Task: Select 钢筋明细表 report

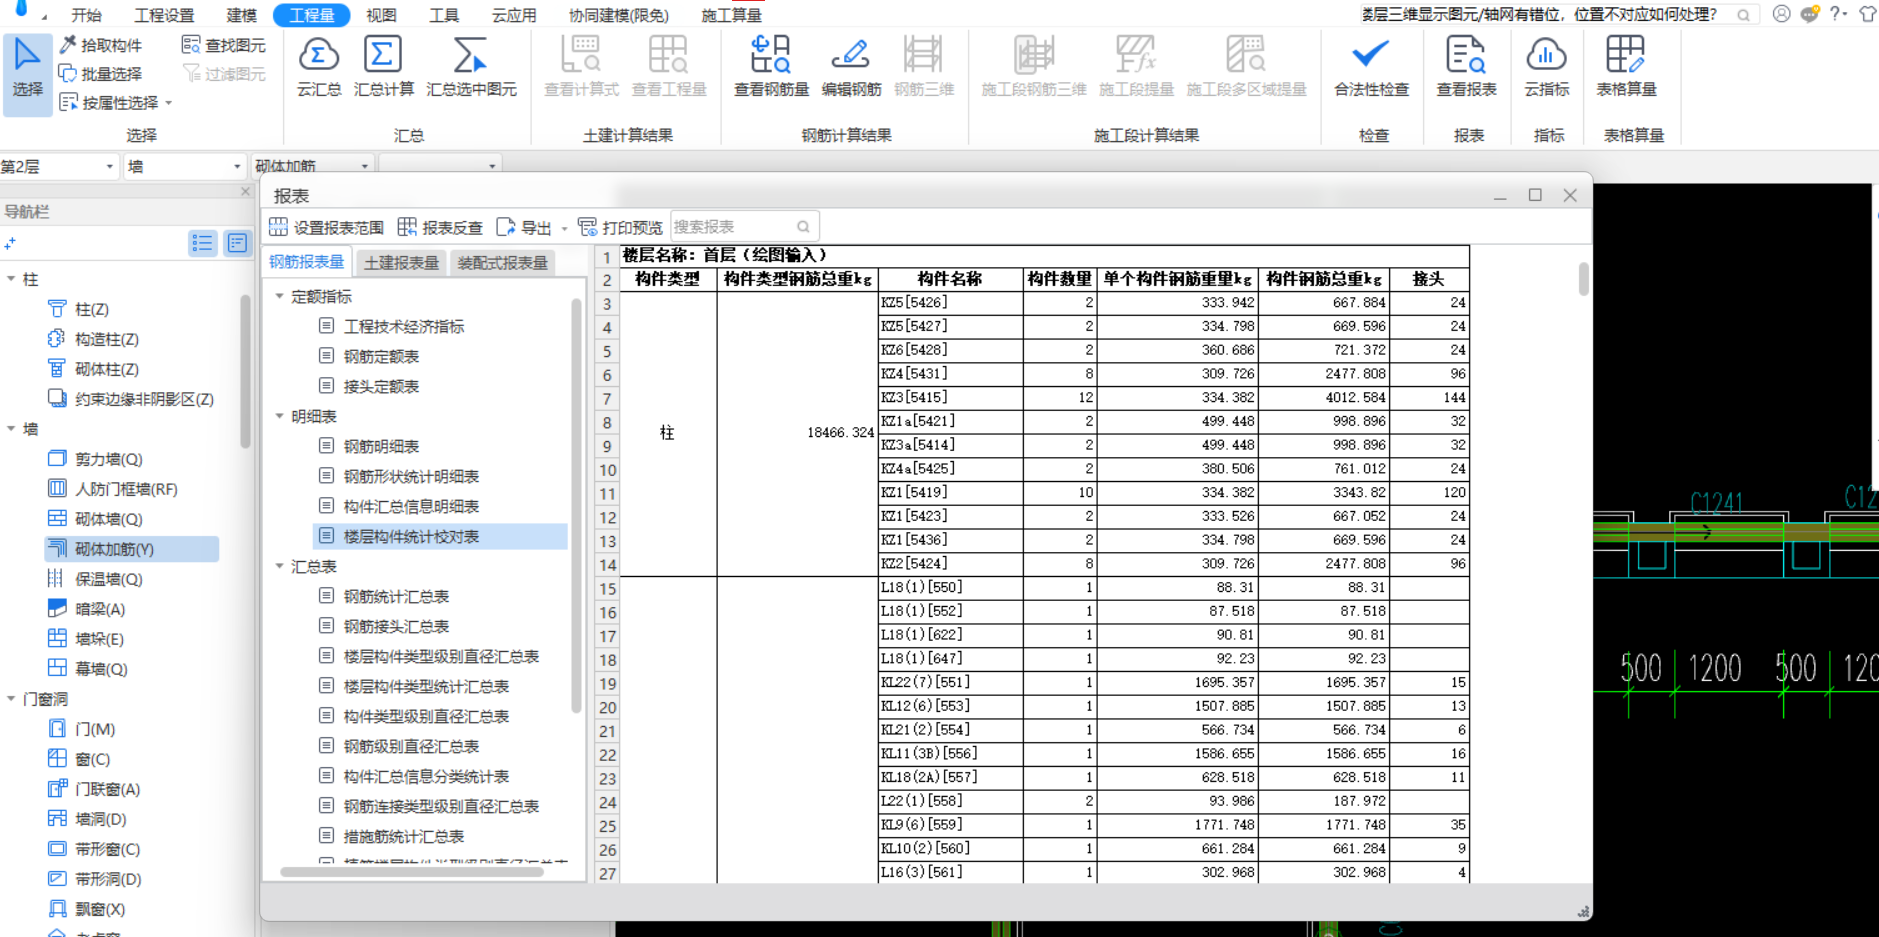Action: [381, 447]
